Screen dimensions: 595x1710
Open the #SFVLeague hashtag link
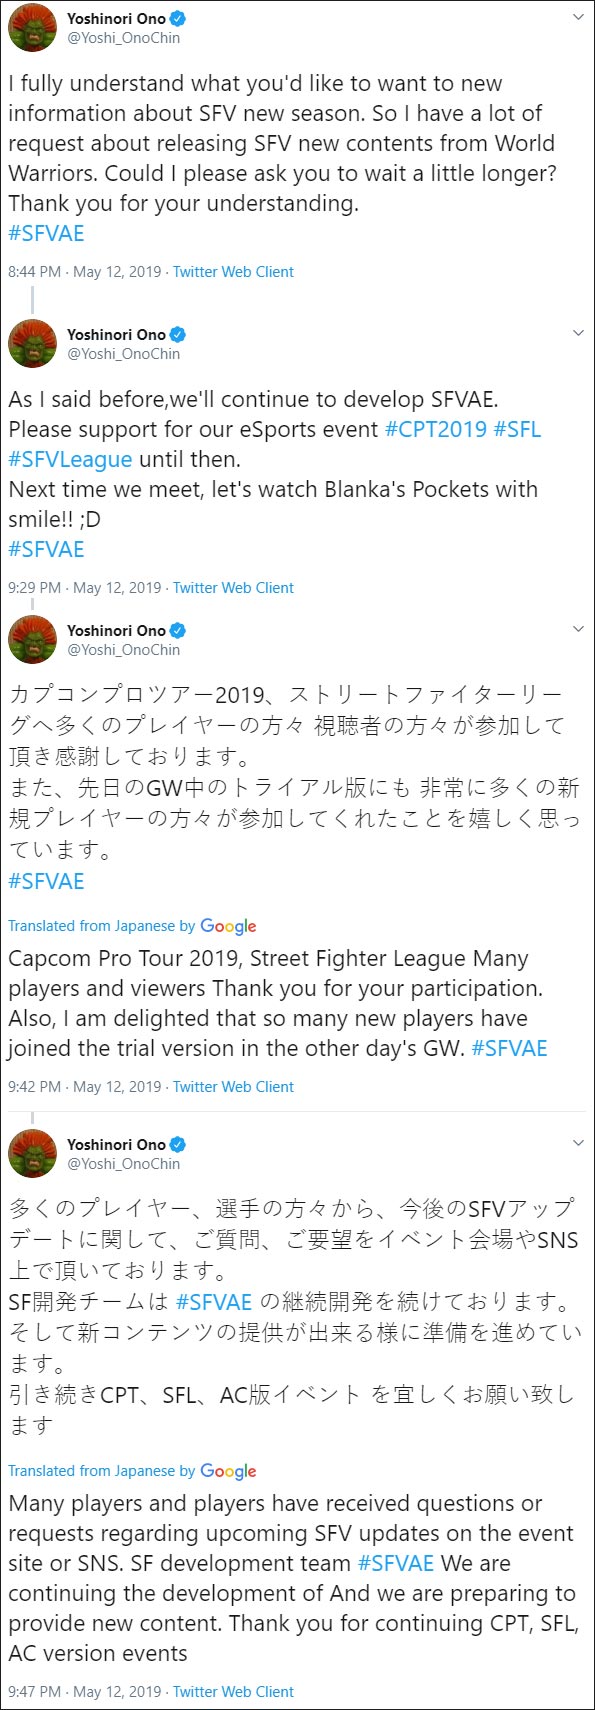coord(69,458)
